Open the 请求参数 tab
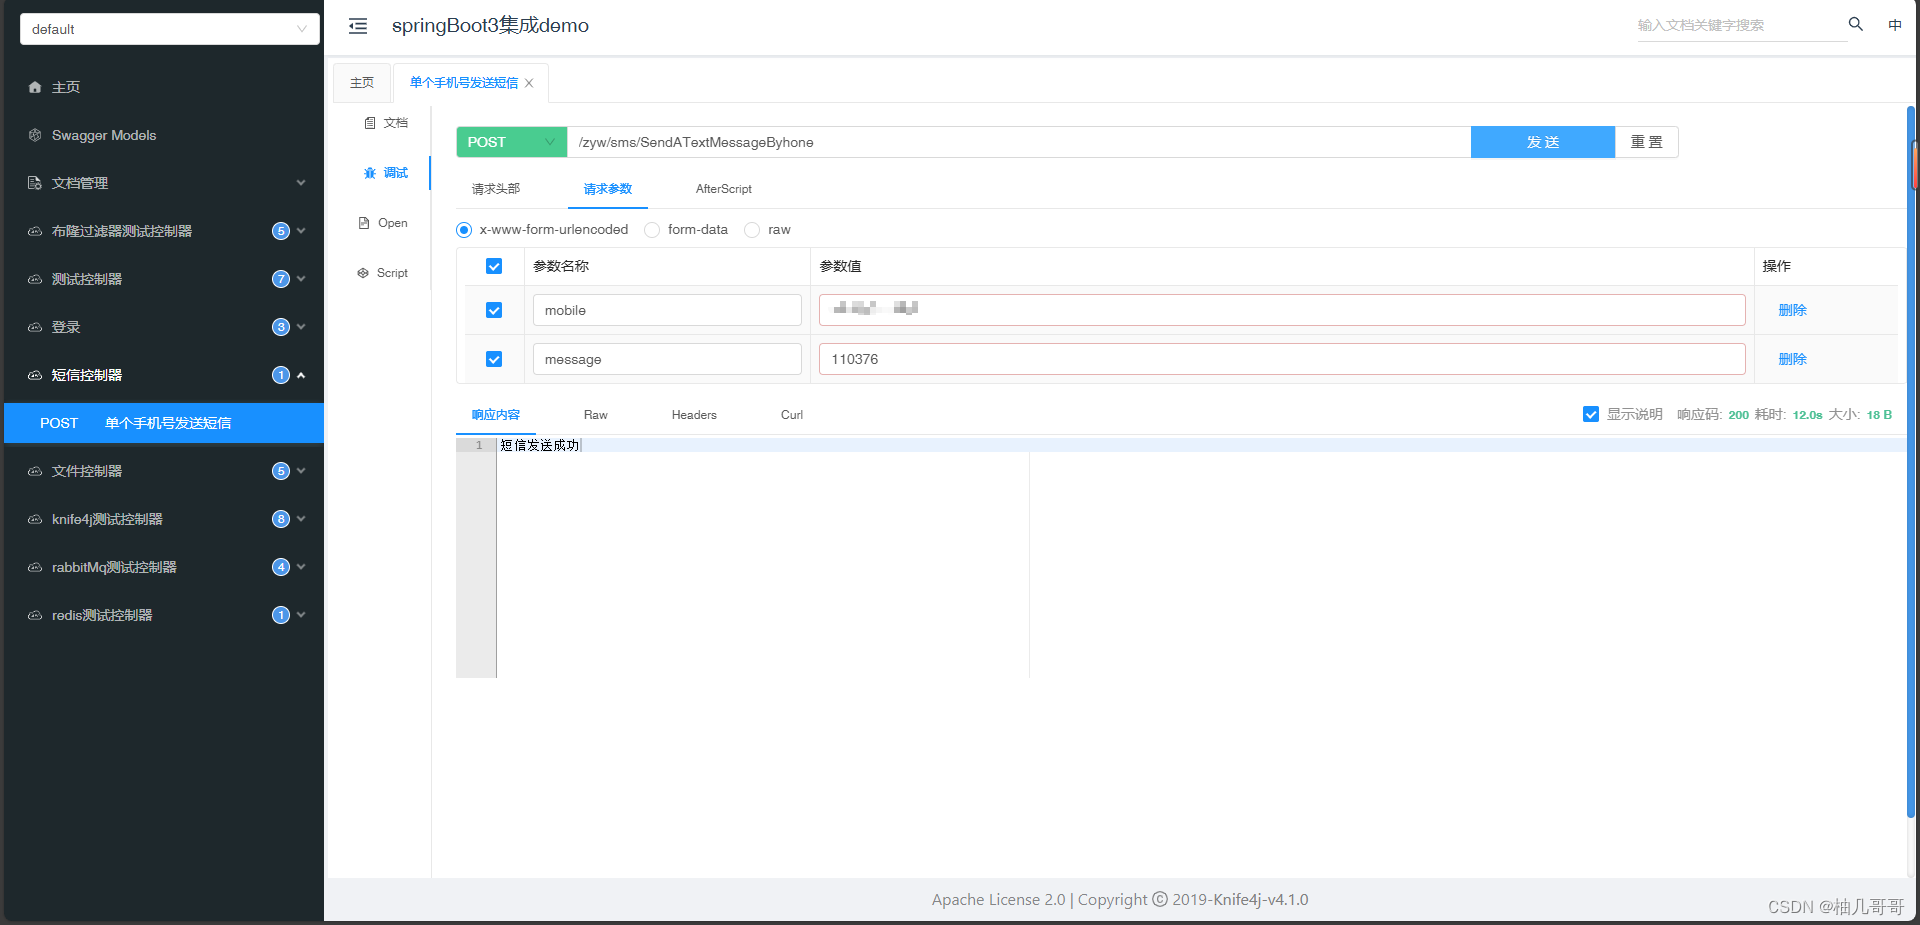Screen dimensions: 1920x925 tap(608, 189)
